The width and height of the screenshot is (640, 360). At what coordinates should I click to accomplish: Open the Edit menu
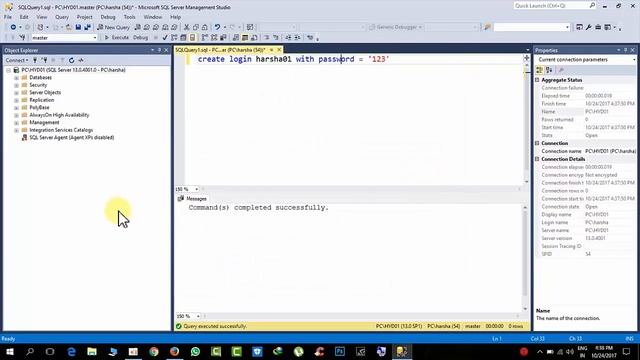click(24, 17)
